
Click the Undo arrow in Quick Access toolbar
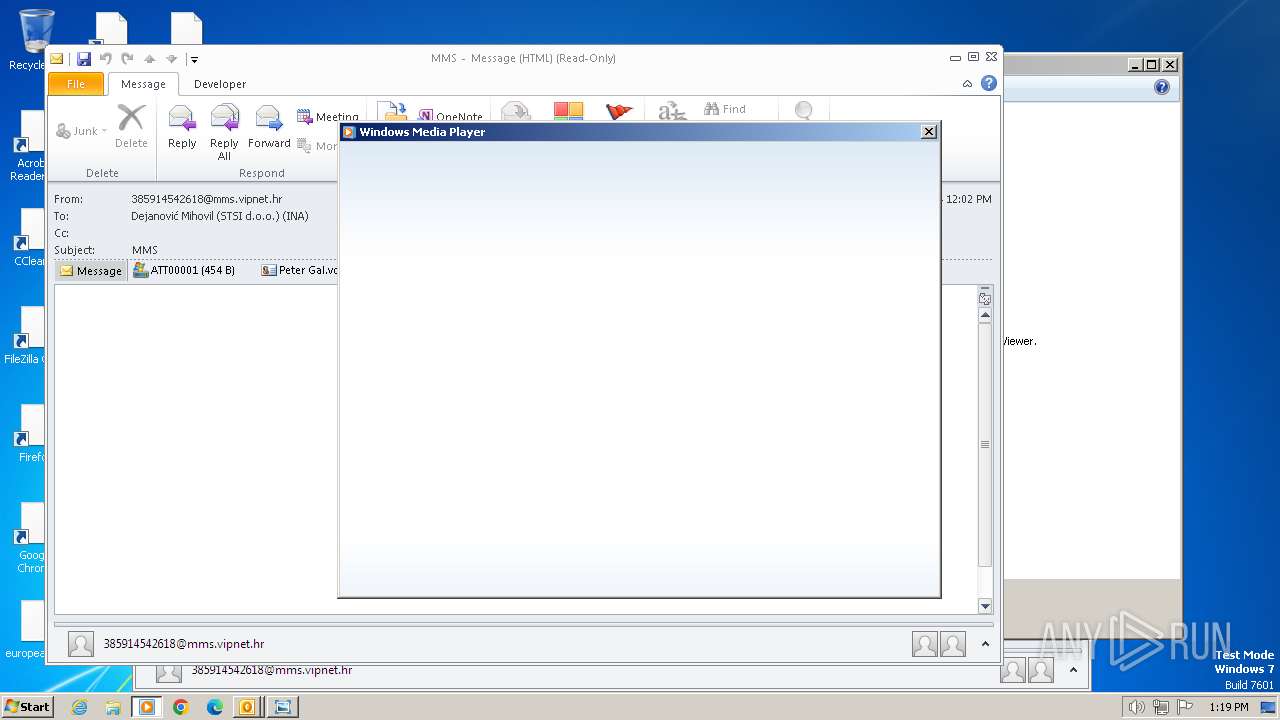pos(106,59)
